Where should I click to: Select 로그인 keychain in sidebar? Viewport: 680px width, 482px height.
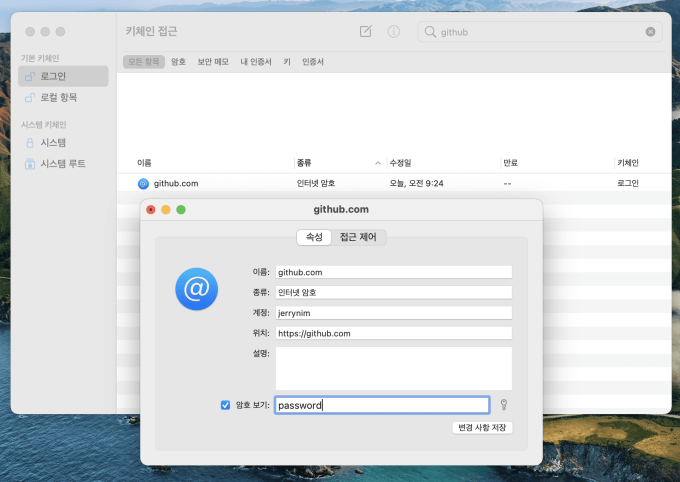[63, 76]
